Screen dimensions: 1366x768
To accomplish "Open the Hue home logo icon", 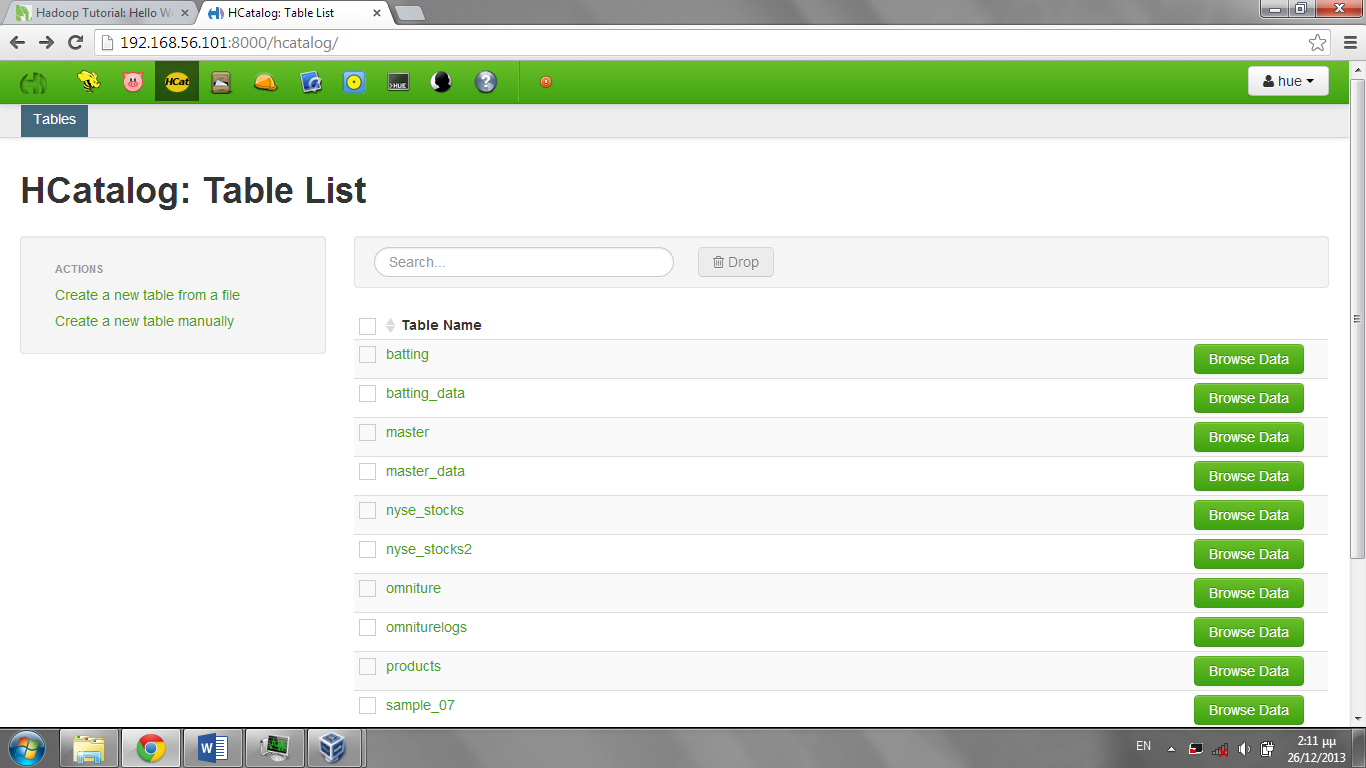I will (x=33, y=82).
